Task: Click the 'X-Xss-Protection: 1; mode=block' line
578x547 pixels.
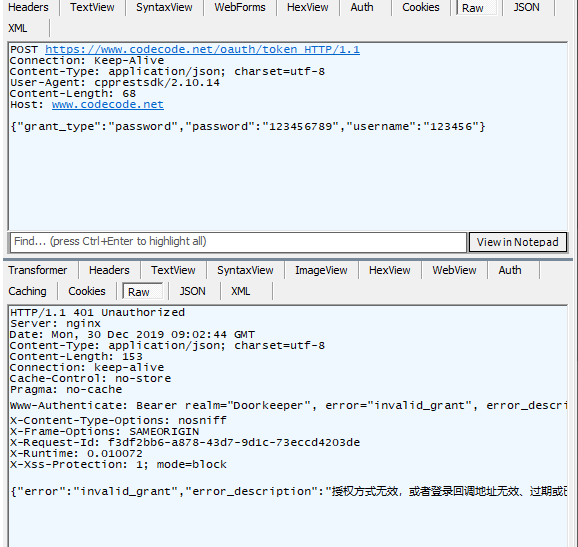Action: (118, 464)
